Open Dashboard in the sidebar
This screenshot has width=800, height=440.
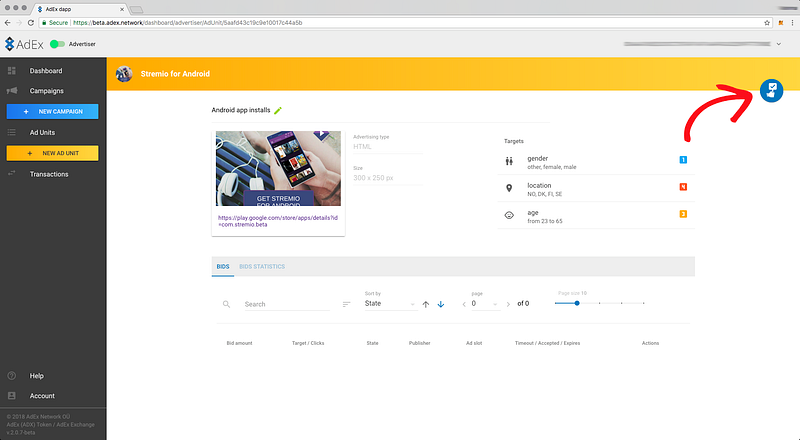(x=46, y=70)
